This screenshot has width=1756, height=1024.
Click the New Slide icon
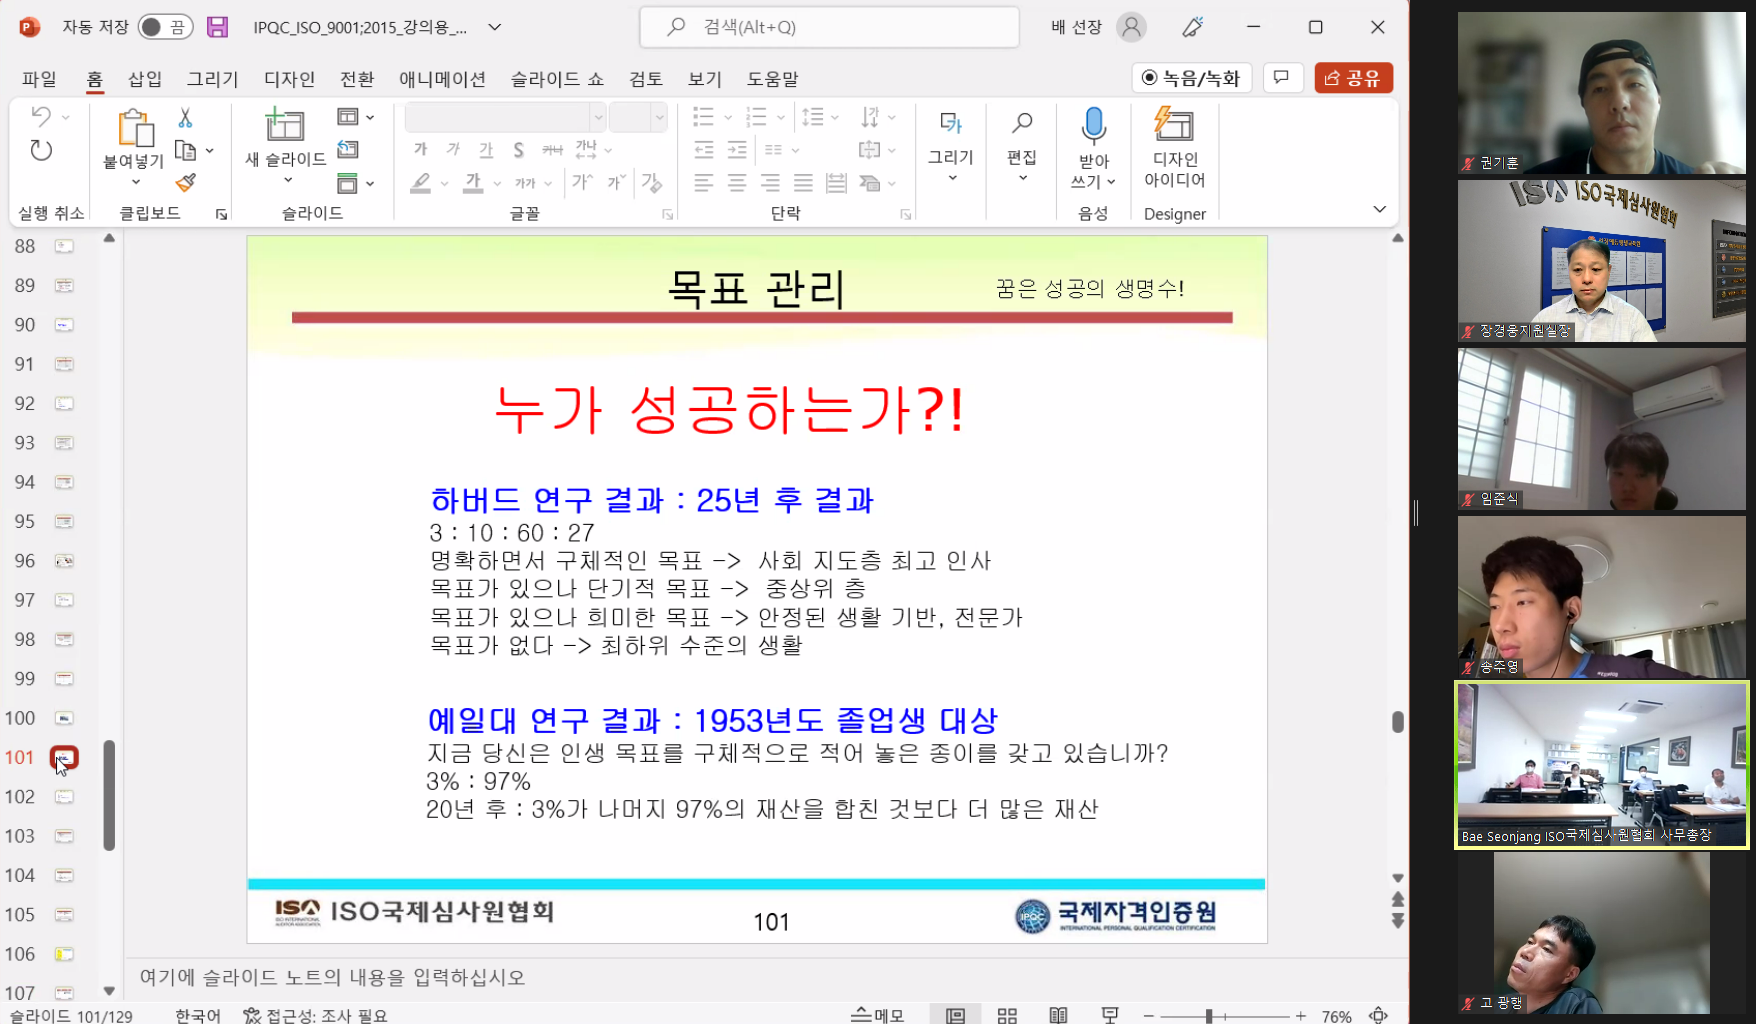click(285, 125)
